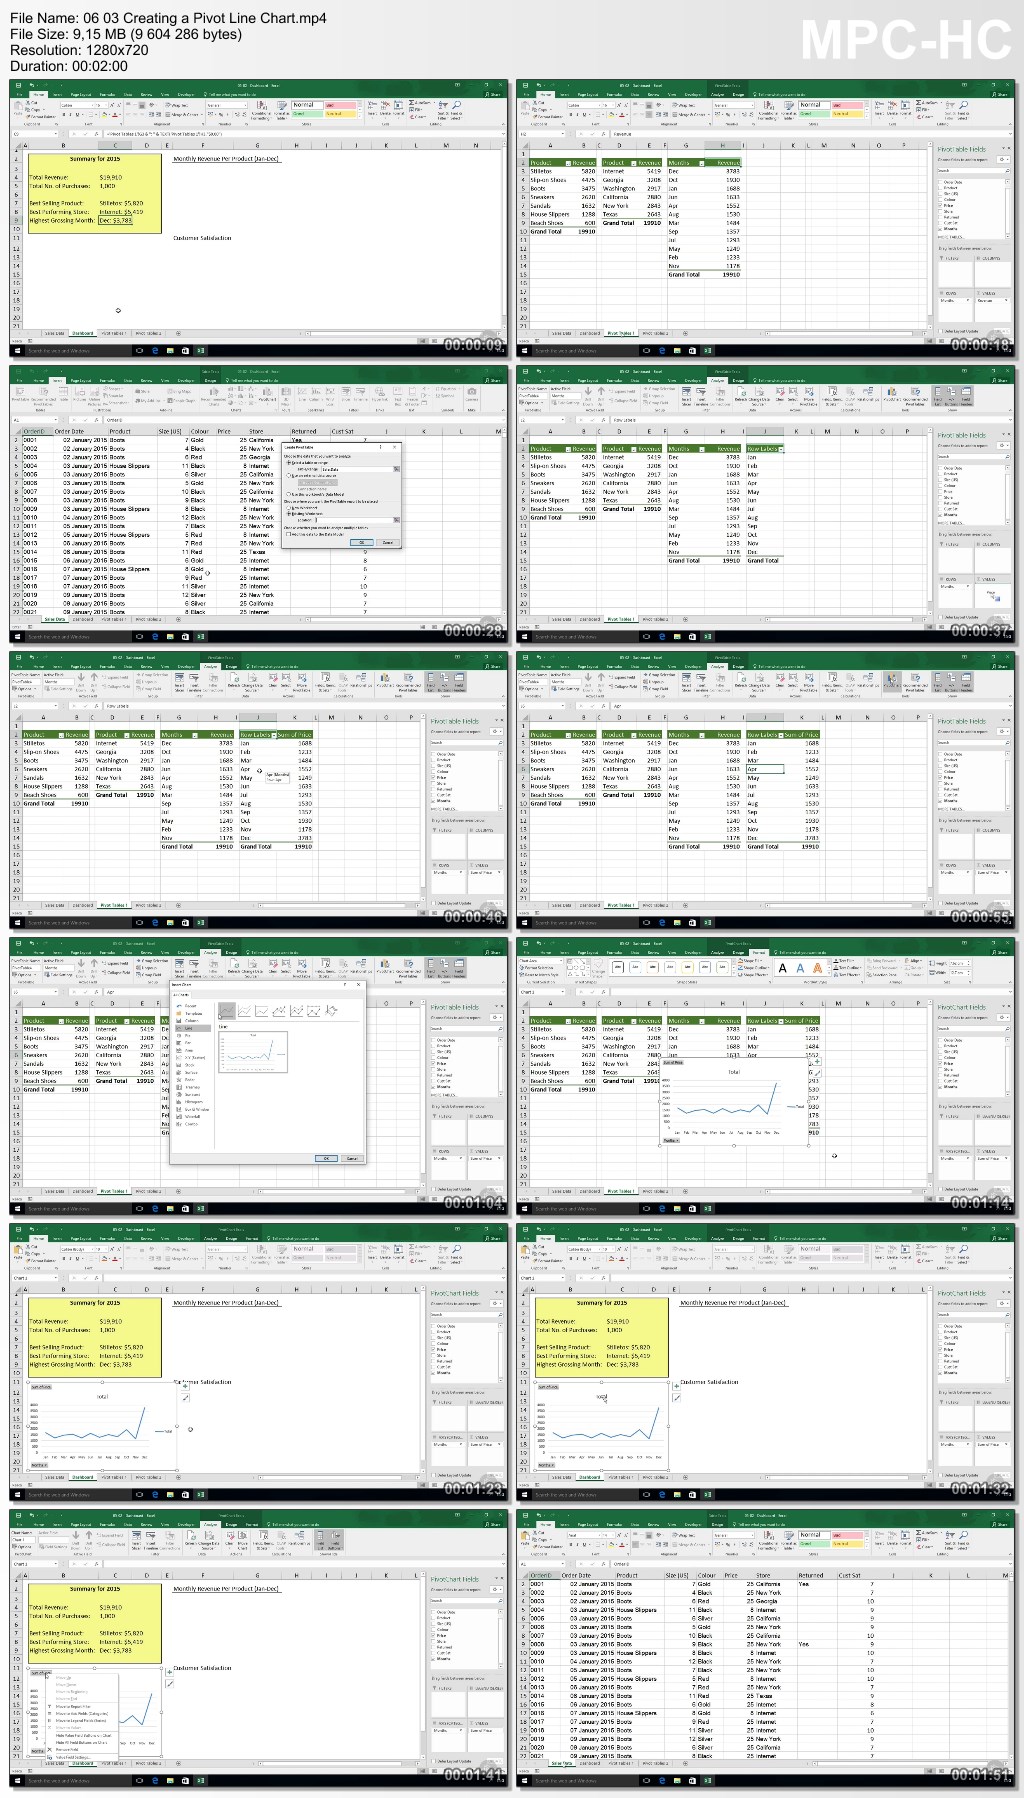1024x1798 pixels.
Task: Open Months field dropdown in Rows area, 00:01:14 frame
Action: [x=970, y=1159]
